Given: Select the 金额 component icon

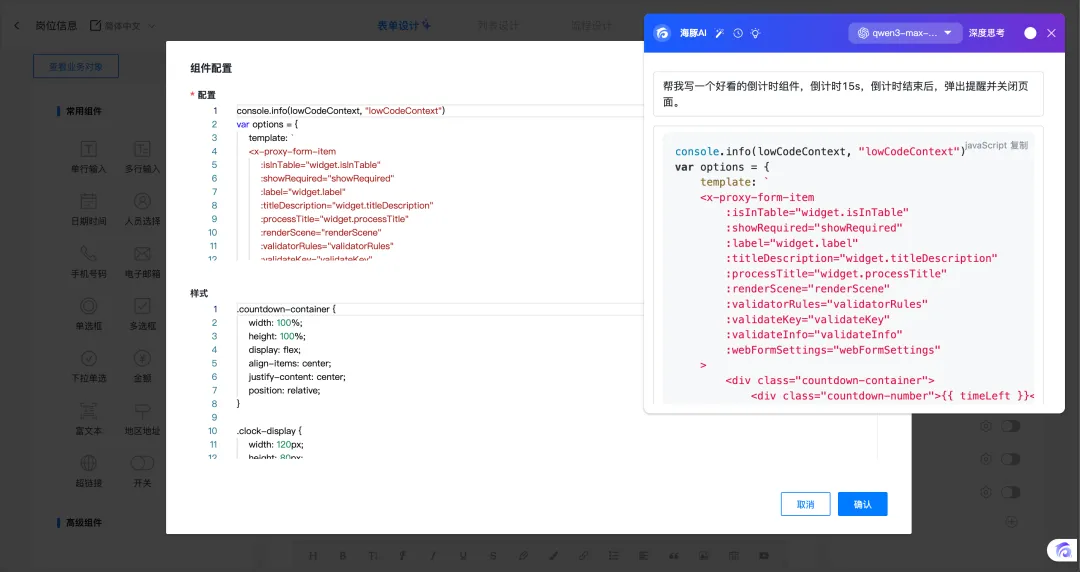Looking at the screenshot, I should tap(142, 358).
